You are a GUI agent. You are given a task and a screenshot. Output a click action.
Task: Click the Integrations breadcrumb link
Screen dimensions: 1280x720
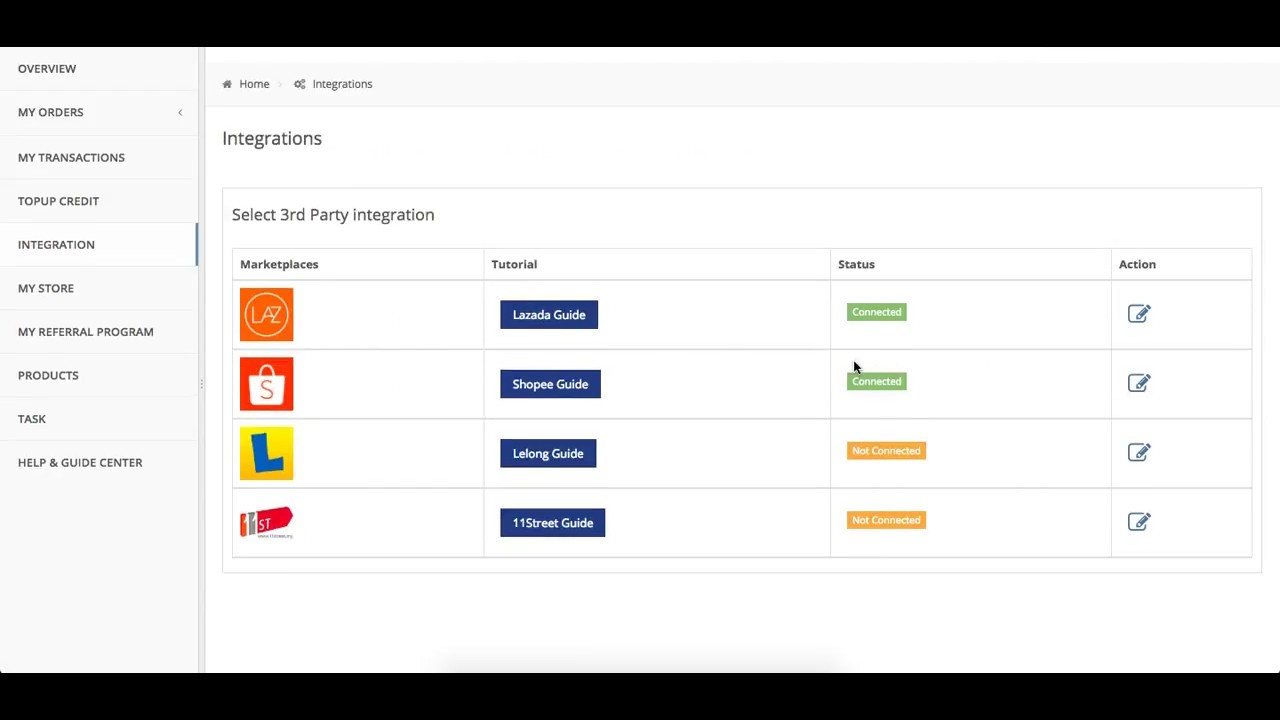click(342, 84)
